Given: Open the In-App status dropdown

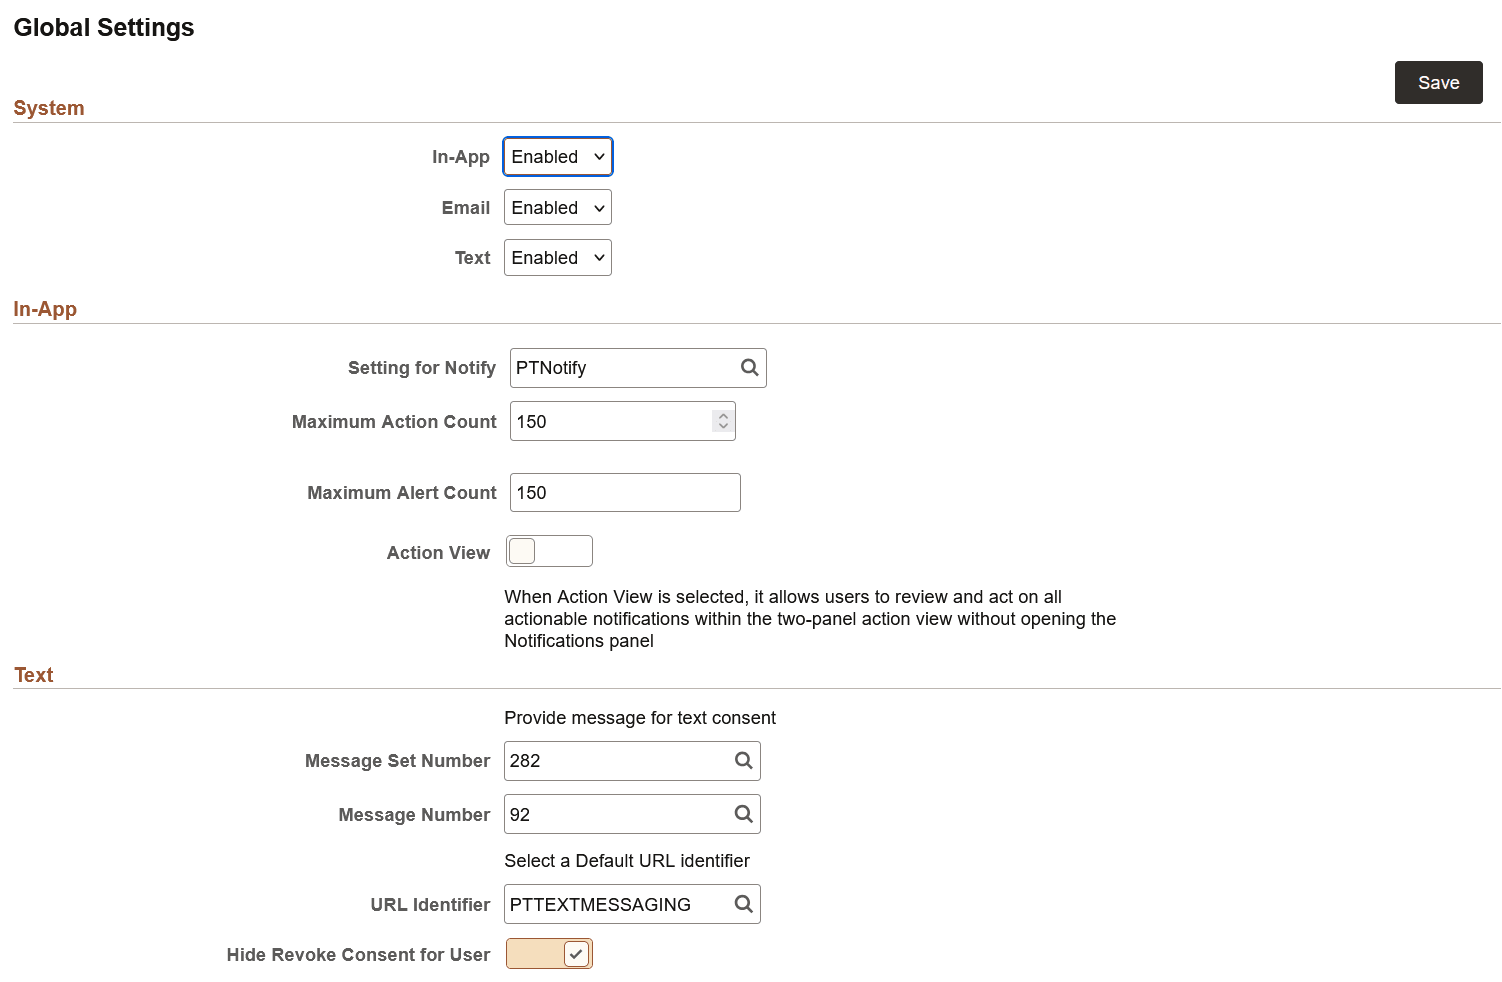Looking at the screenshot, I should (557, 156).
